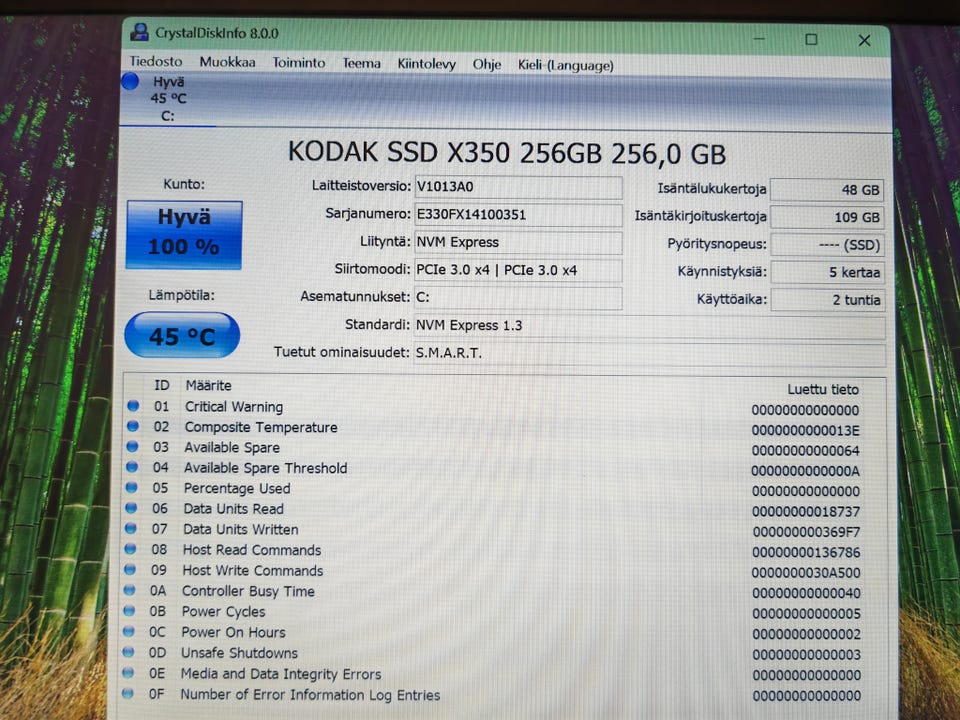Click the status dot for Unsafe Shutdowns
Screen dimensions: 960x720
pos(127,652)
